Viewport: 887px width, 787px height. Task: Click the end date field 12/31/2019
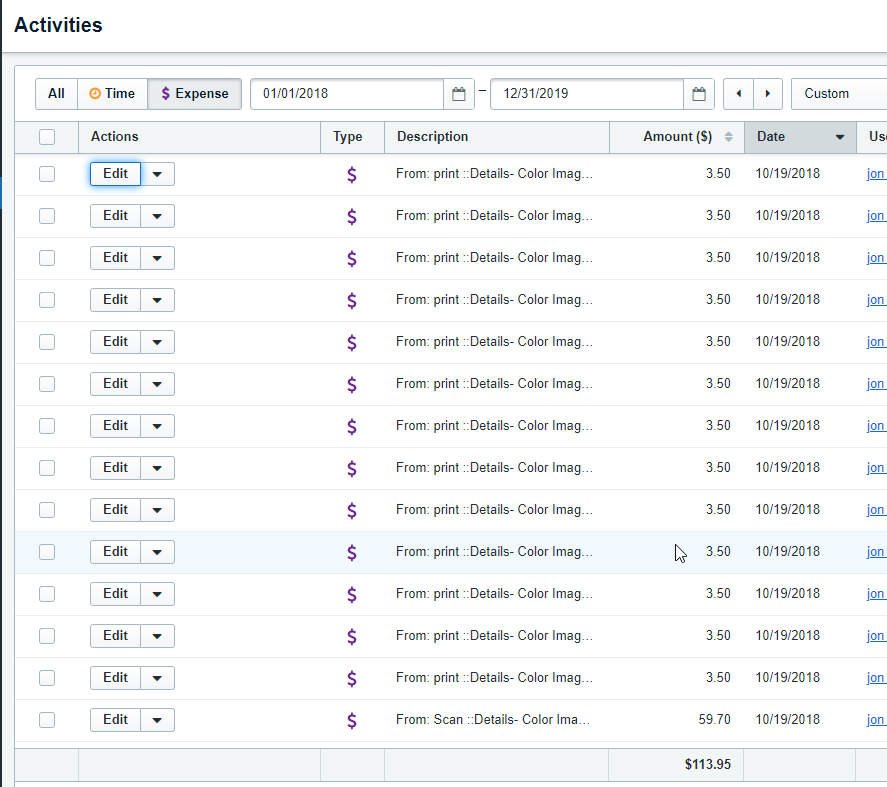586,94
